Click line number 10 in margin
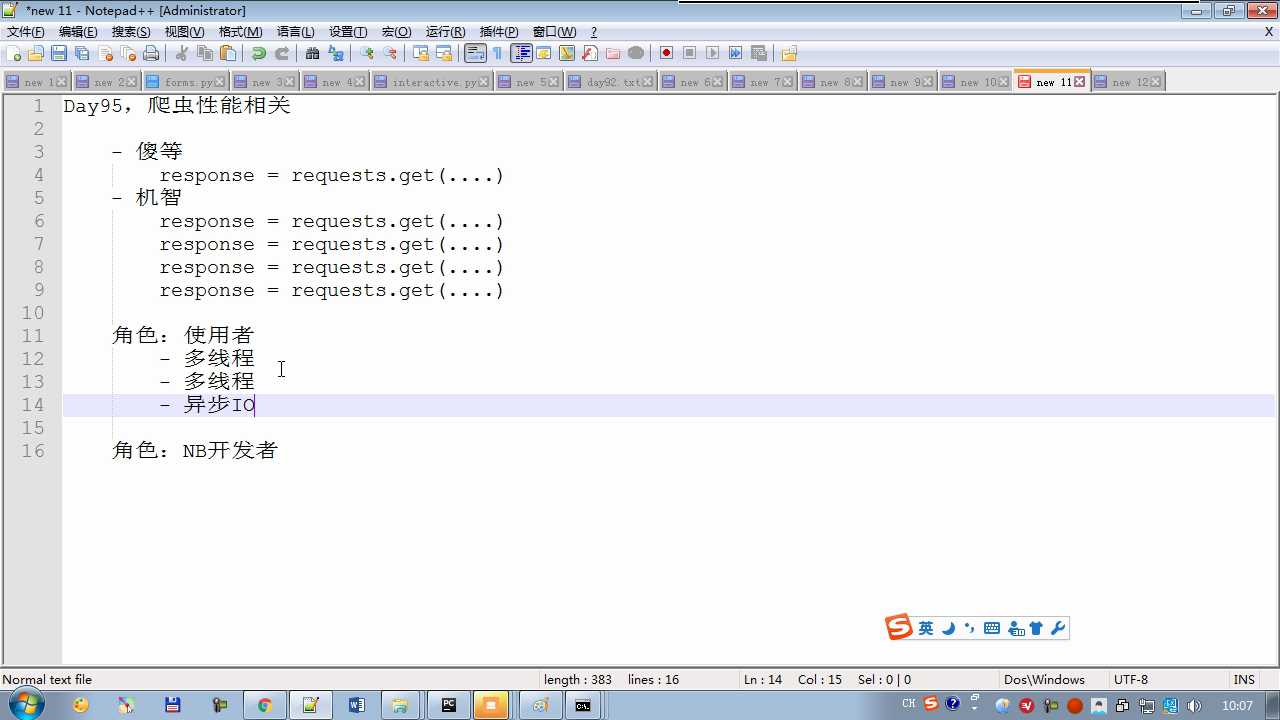 pos(32,313)
